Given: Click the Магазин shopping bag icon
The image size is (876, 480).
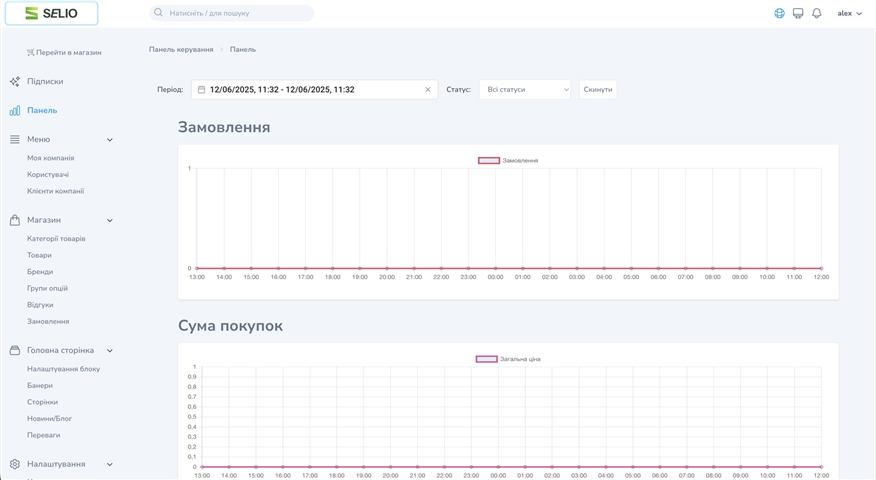Looking at the screenshot, I should tap(14, 220).
